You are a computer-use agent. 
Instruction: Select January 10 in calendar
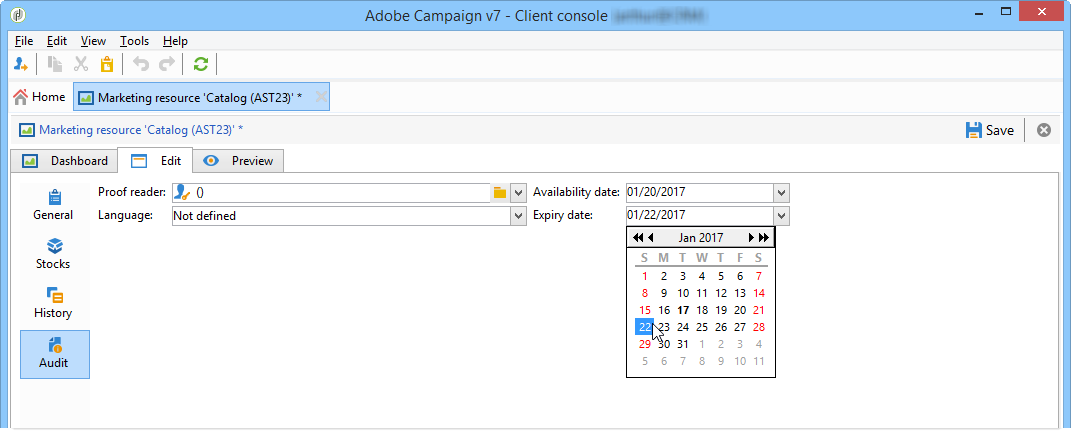click(683, 293)
